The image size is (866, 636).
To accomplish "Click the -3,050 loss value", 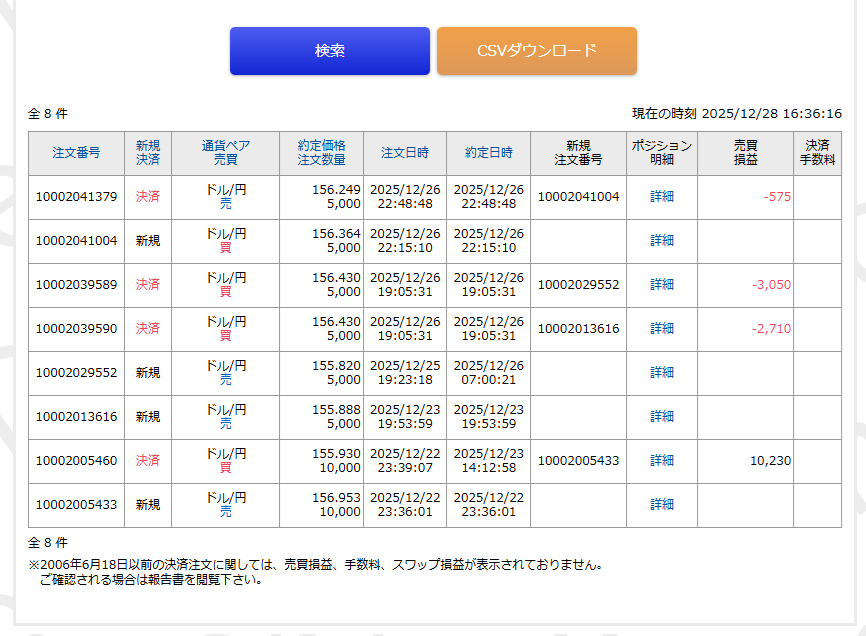I will tap(771, 285).
